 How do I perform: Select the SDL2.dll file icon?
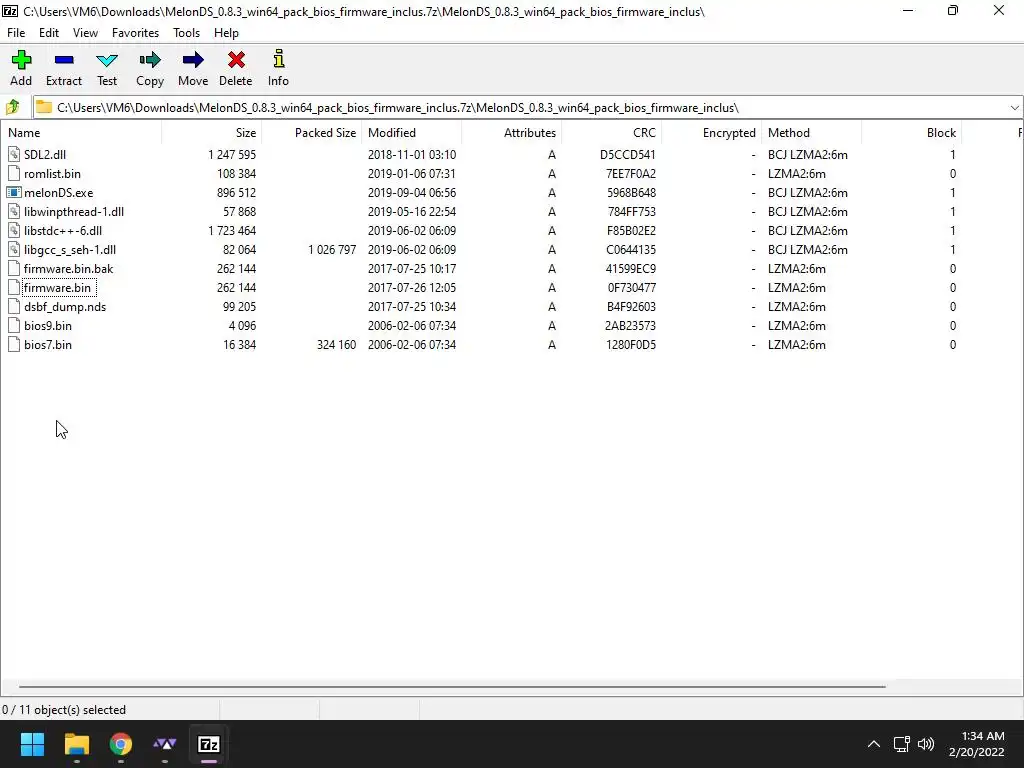pos(14,155)
